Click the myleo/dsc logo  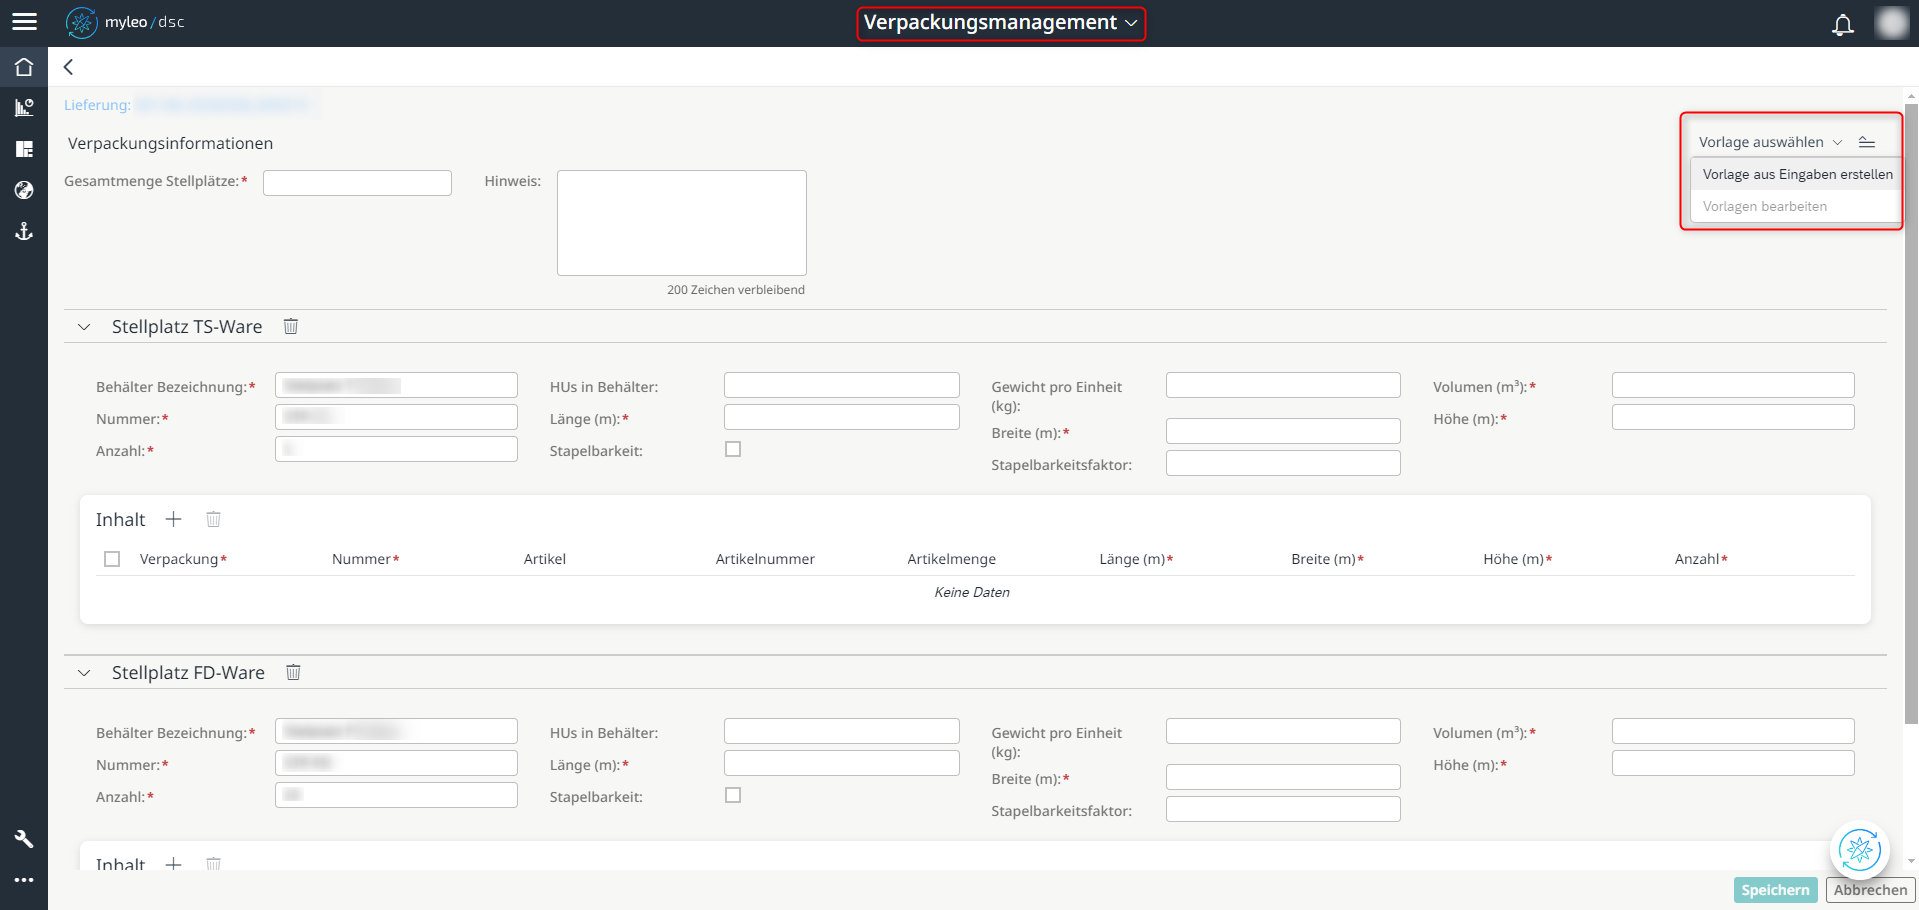click(125, 22)
